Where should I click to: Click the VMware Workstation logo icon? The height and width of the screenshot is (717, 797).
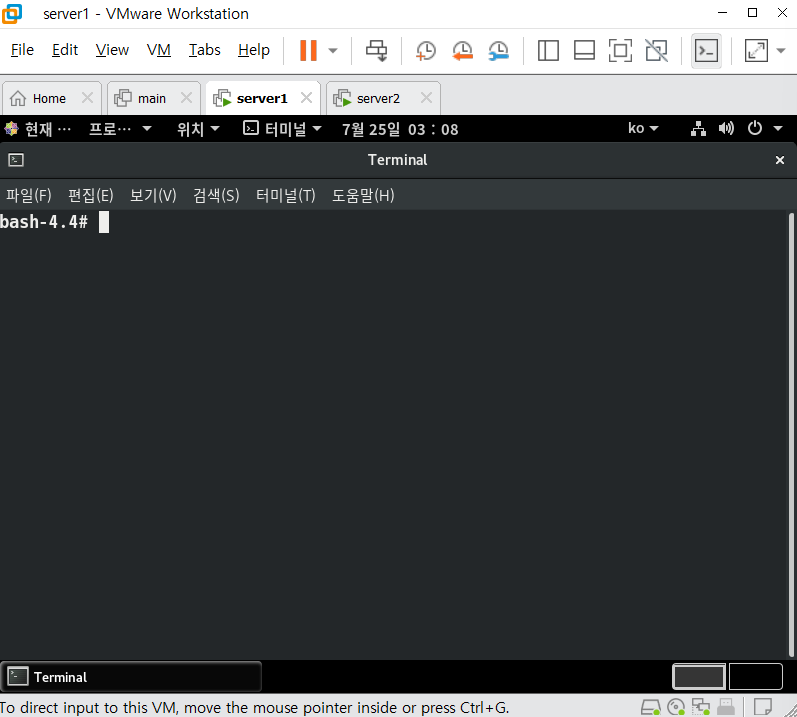pyautogui.click(x=12, y=13)
